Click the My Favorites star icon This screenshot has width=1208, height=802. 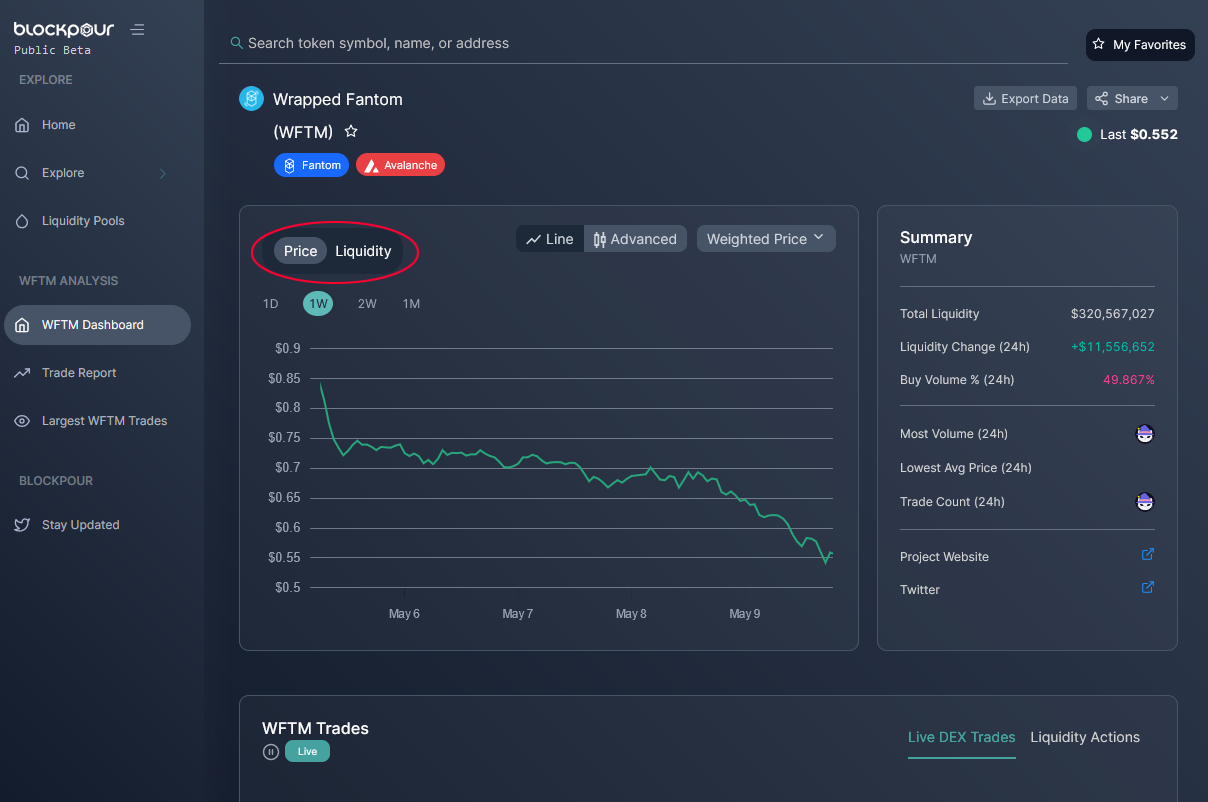(x=1099, y=45)
